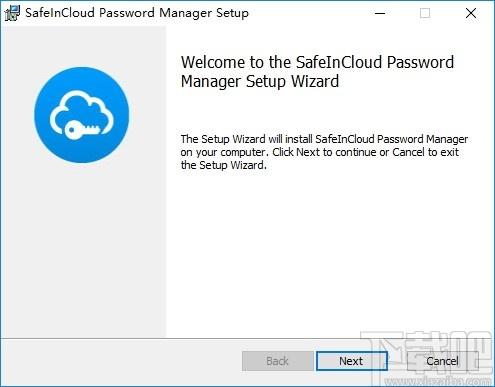
Task: Click the installer icon in the title bar
Action: (x=12, y=13)
